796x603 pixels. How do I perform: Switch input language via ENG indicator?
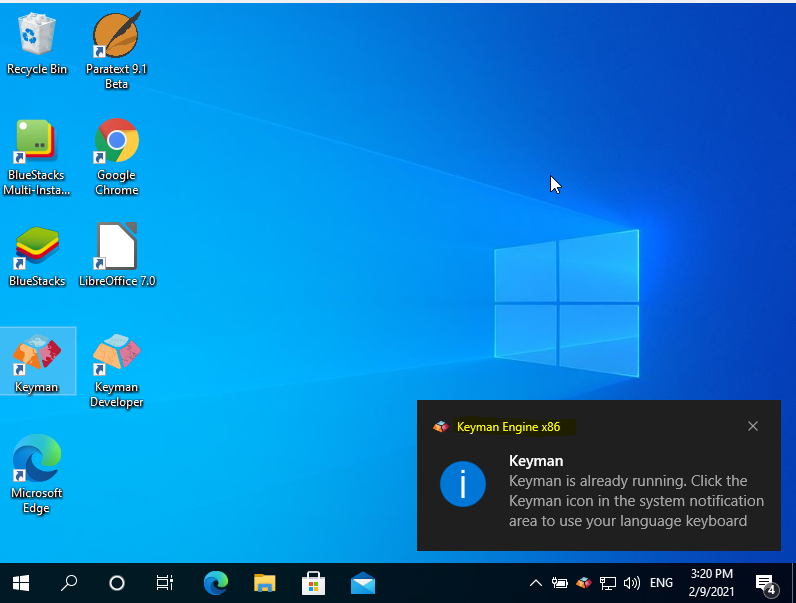(661, 583)
